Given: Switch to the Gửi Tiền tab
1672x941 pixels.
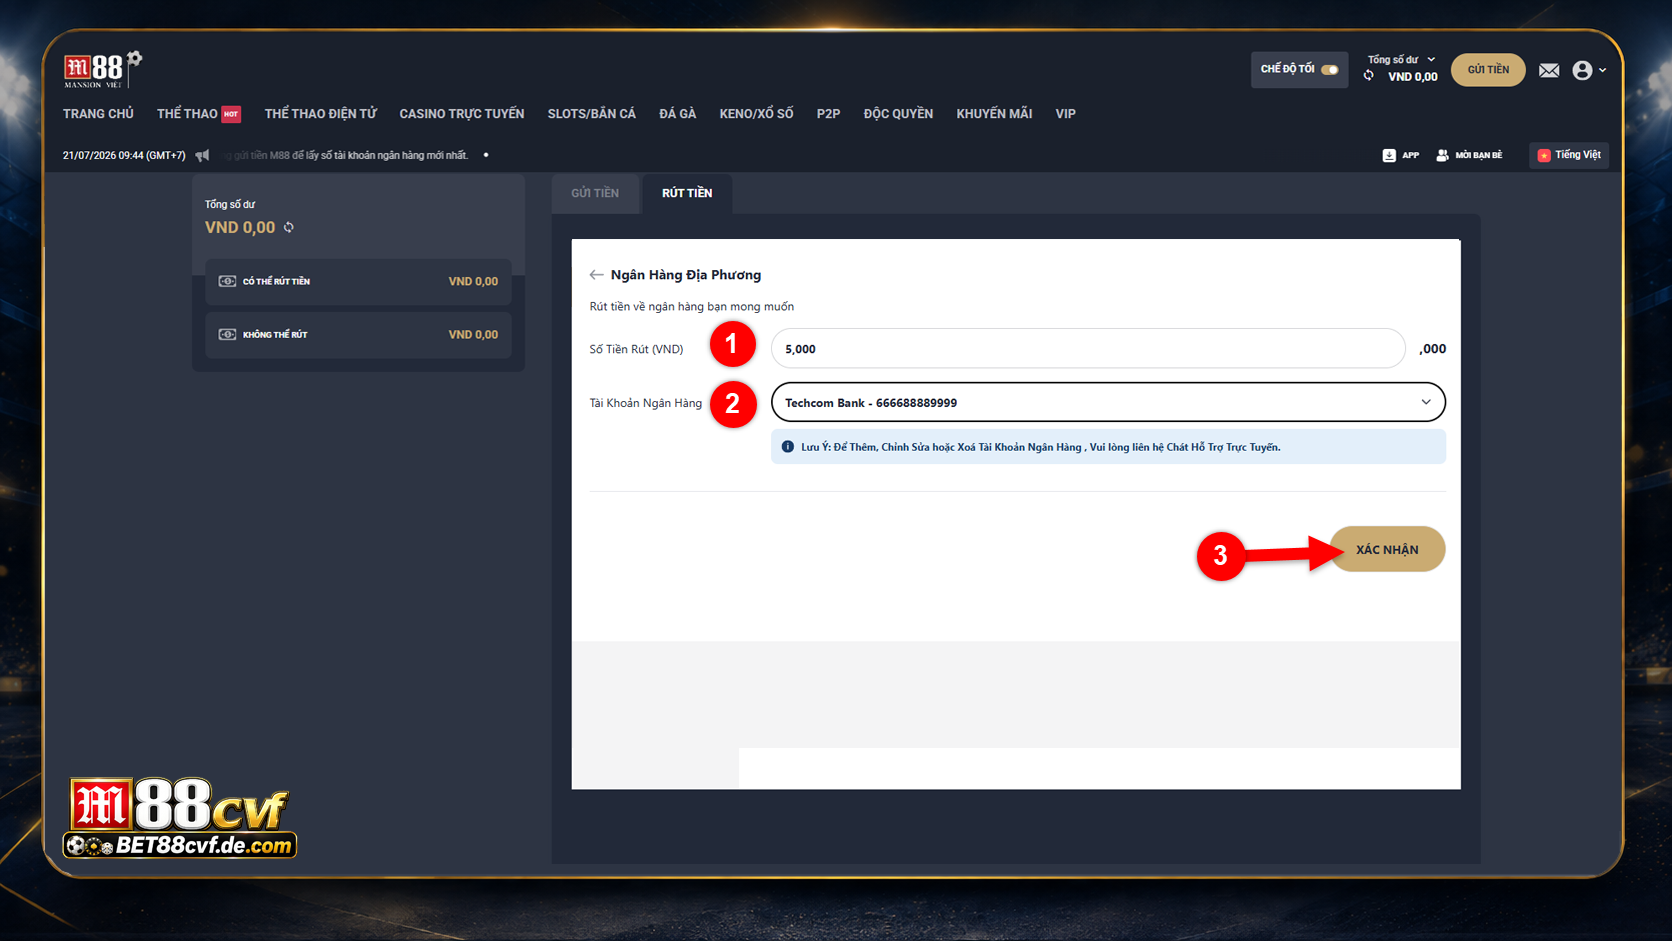Looking at the screenshot, I should (x=595, y=193).
